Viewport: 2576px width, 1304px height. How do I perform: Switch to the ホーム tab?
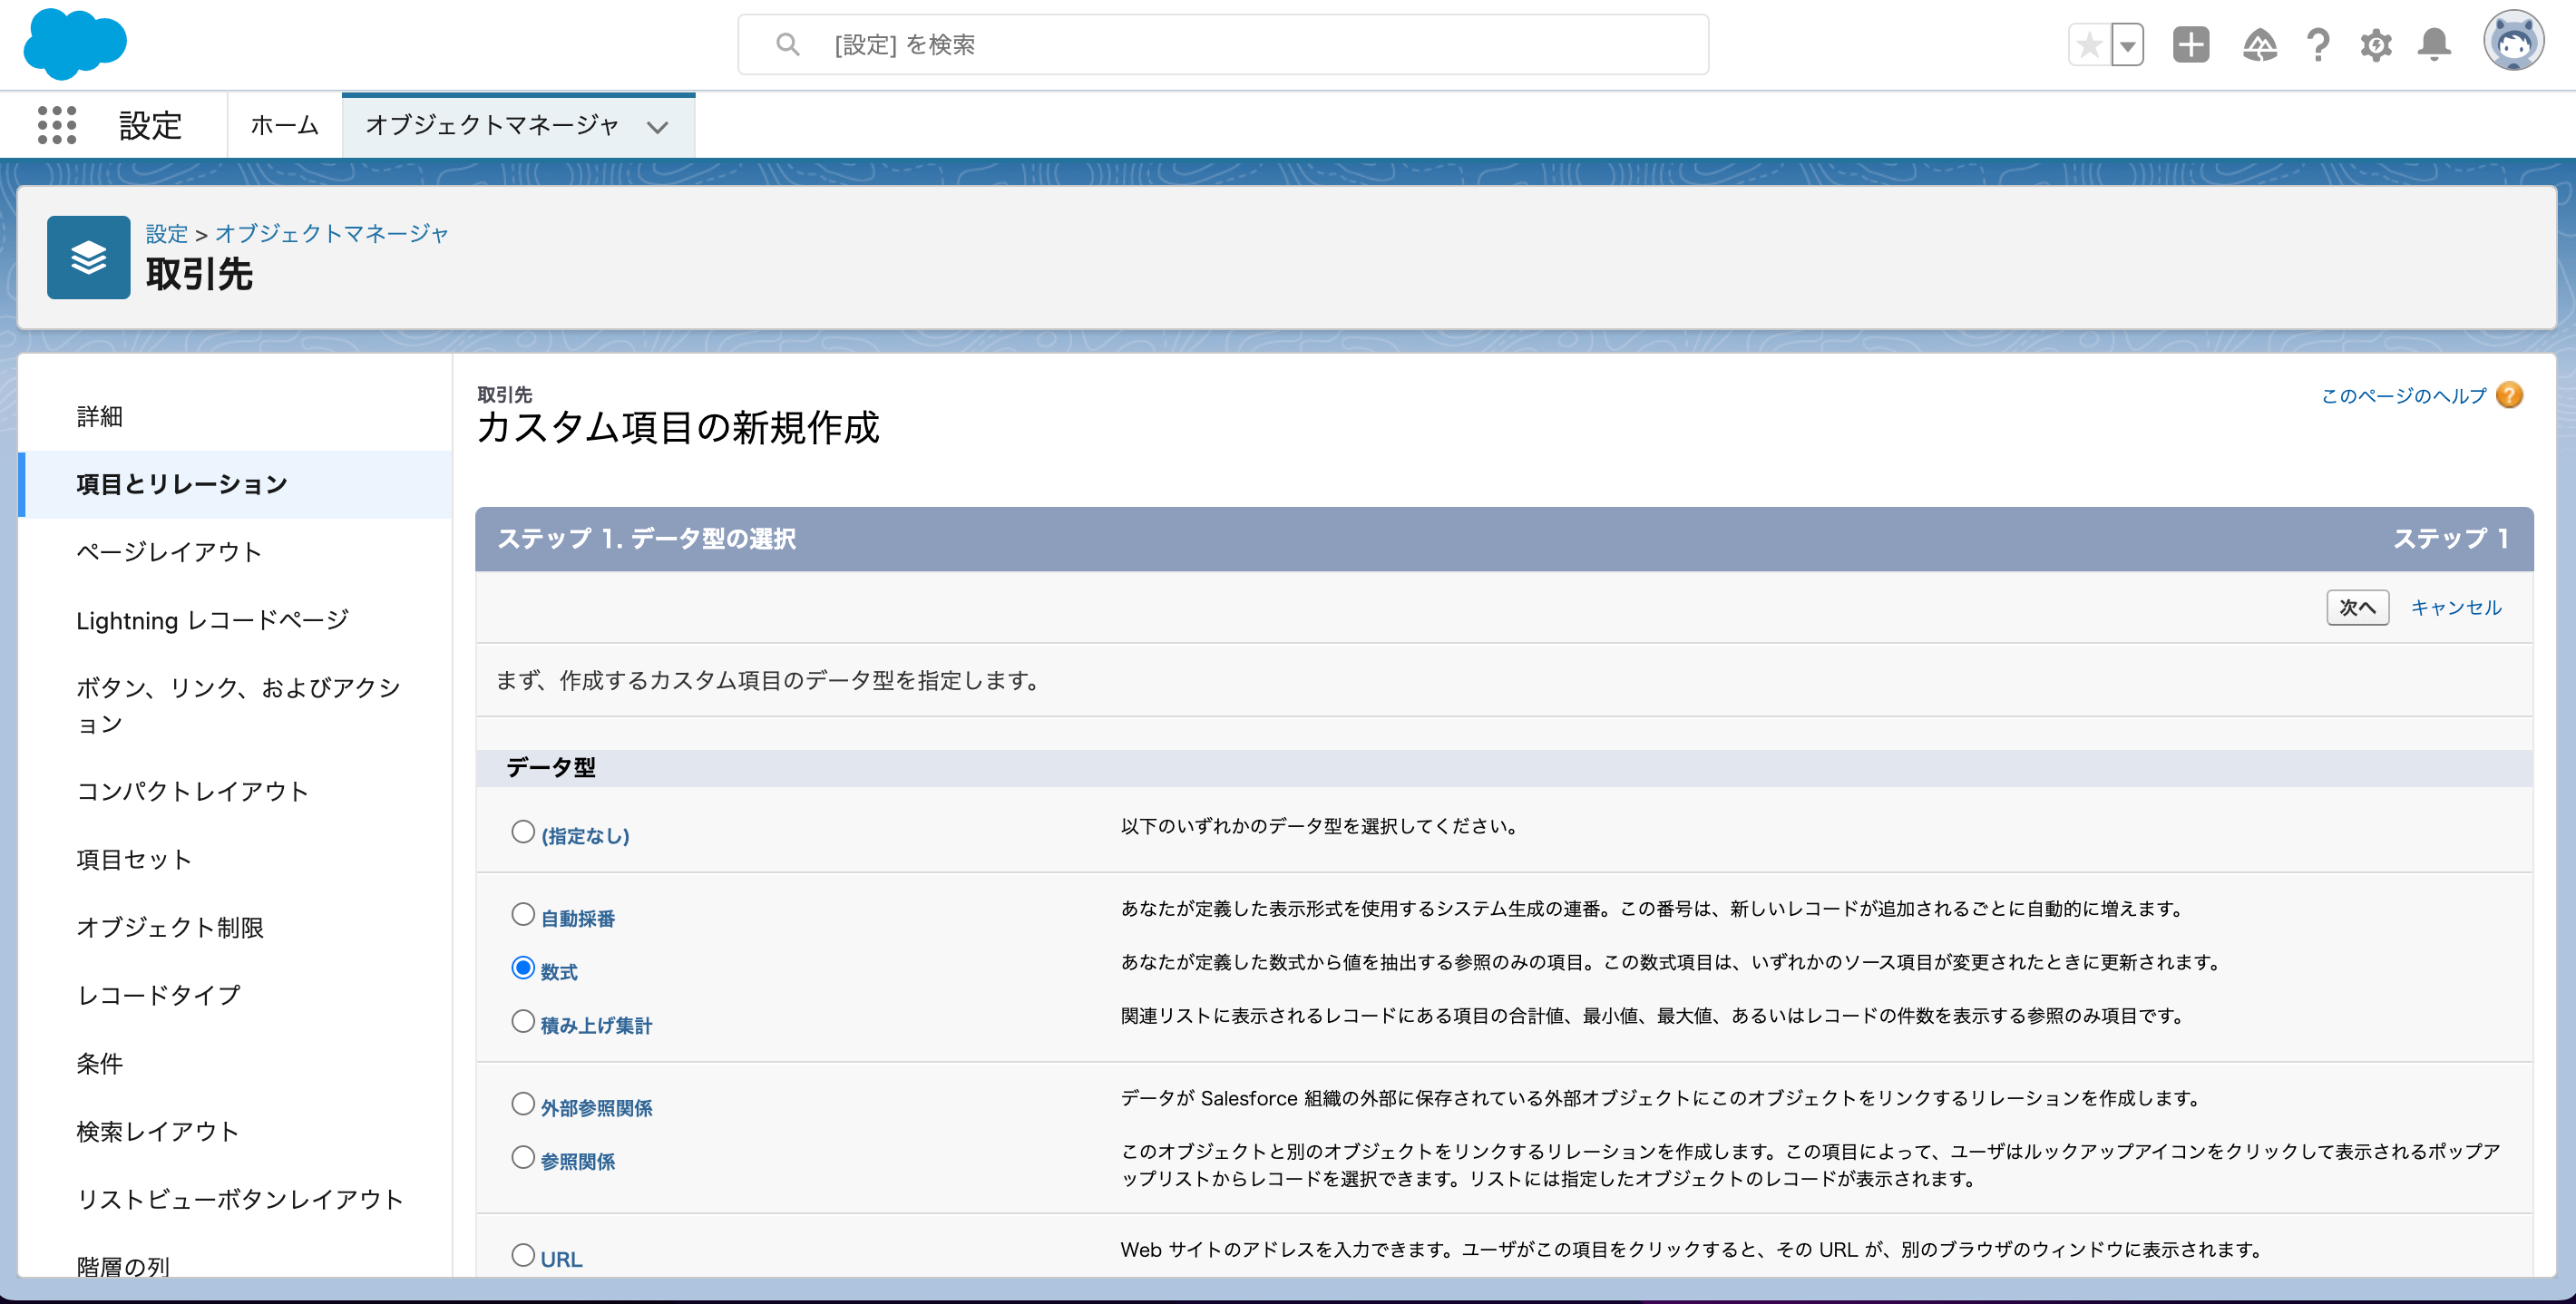coord(284,125)
